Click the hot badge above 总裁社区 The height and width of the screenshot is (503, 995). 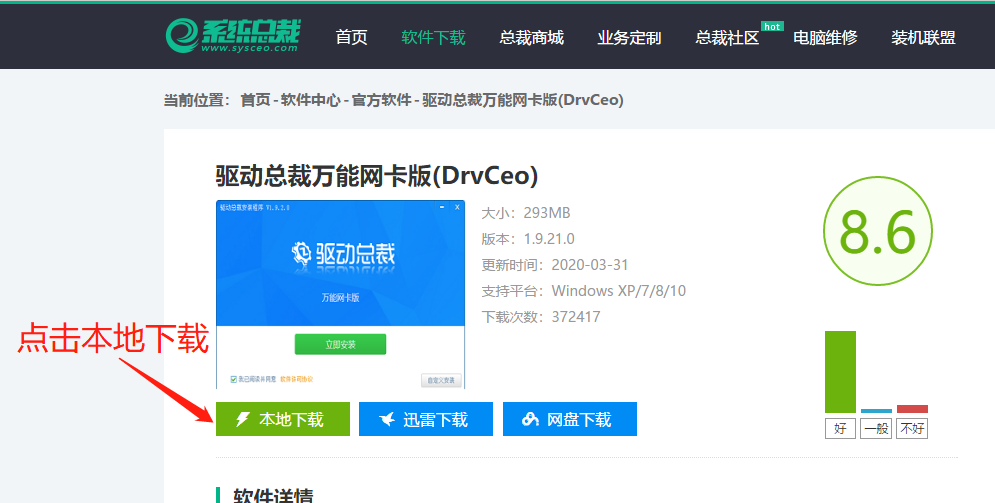tap(772, 27)
